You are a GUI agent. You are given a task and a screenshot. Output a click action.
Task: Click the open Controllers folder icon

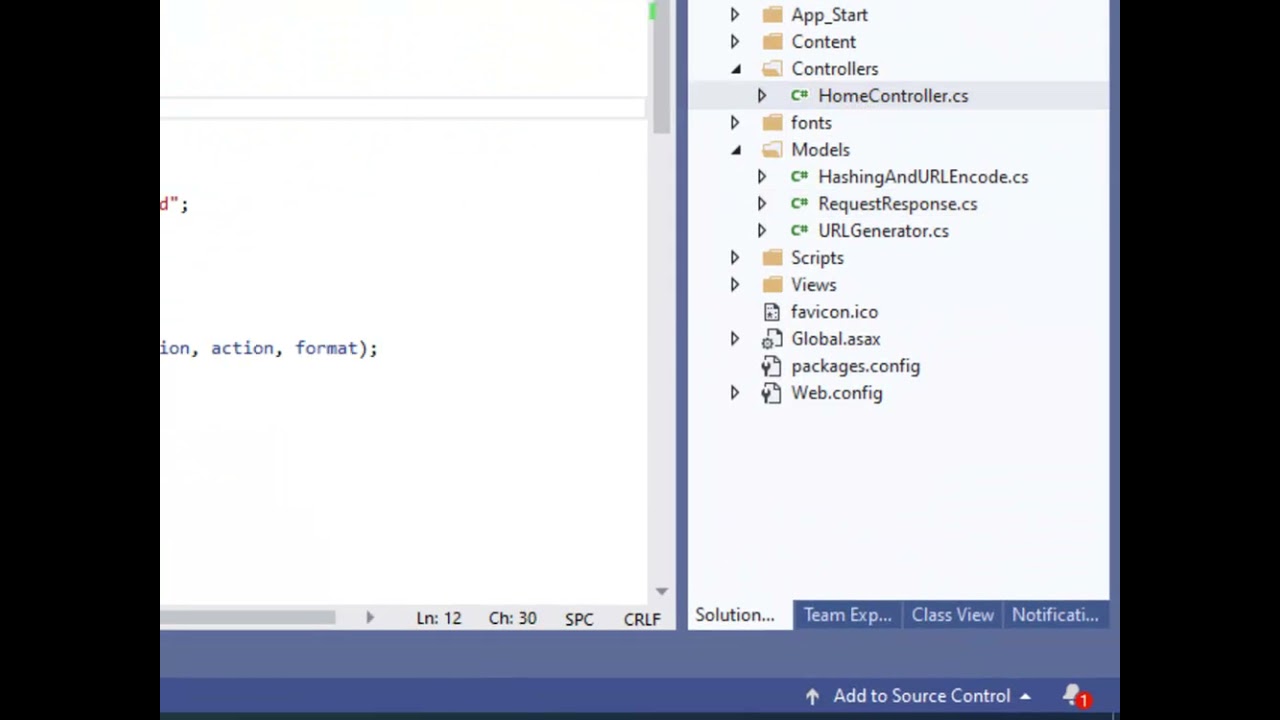[x=772, y=69]
